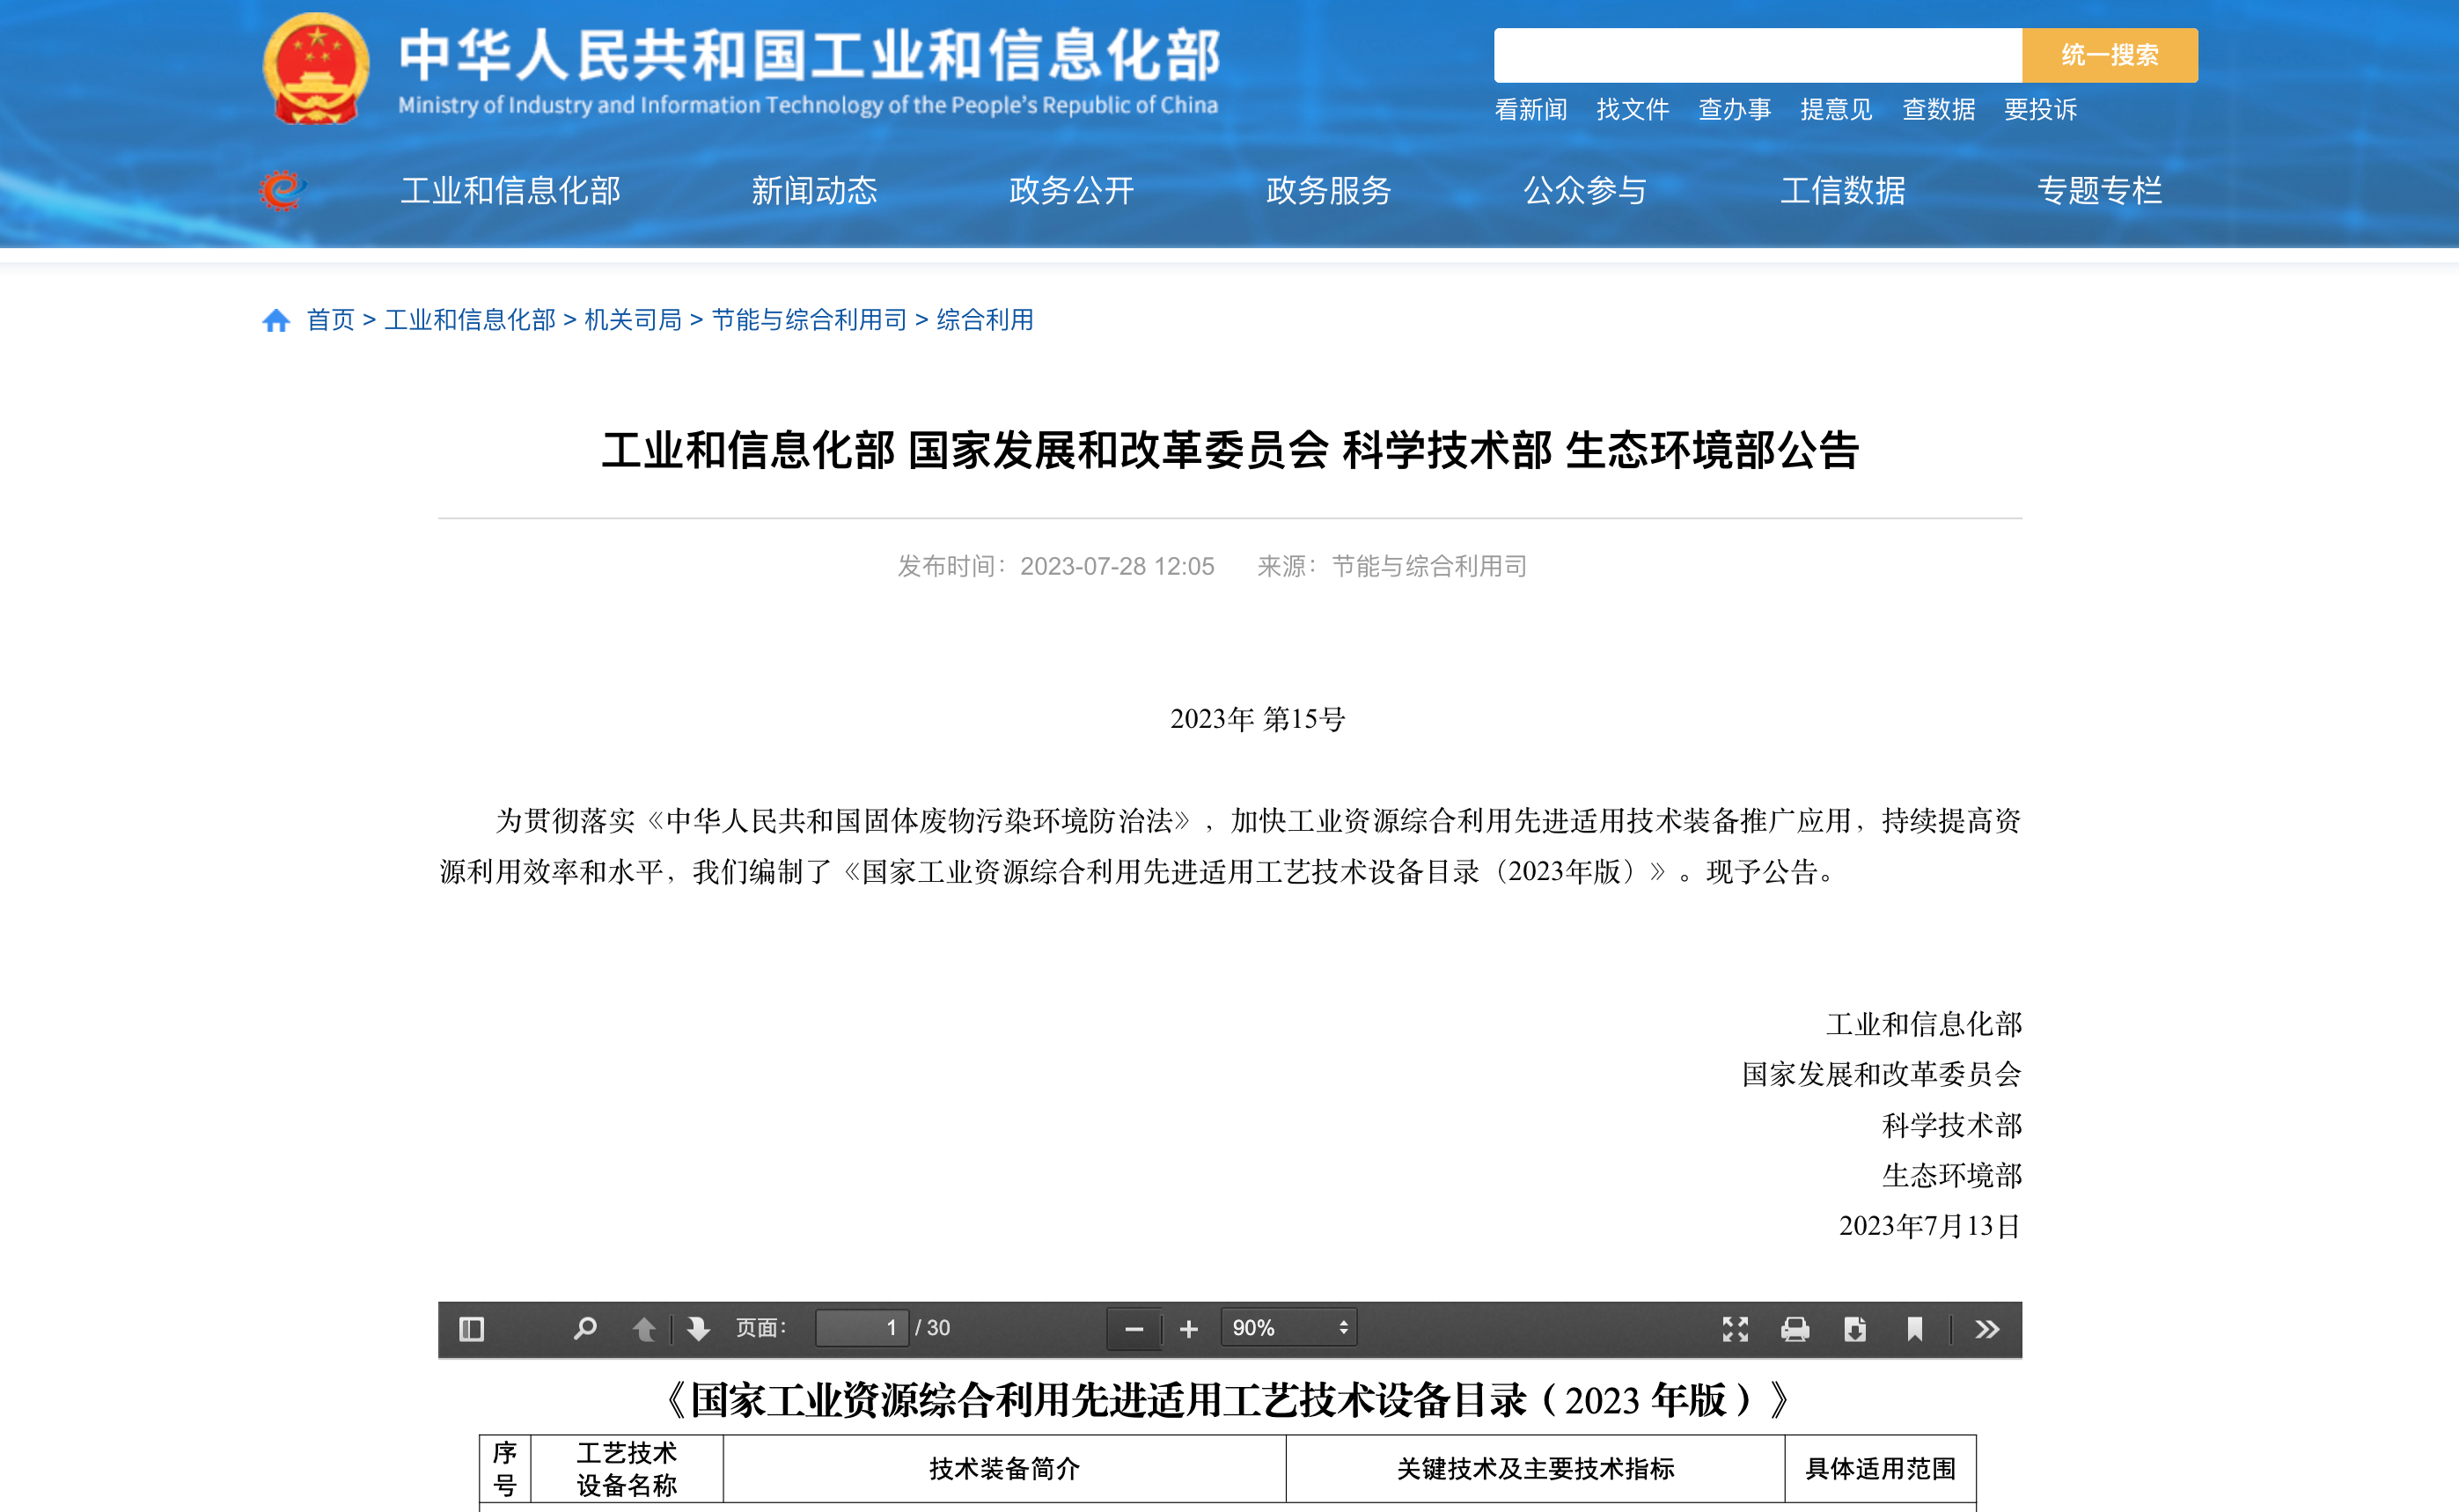2459x1512 pixels.
Task: Click the 统一搜索 search button
Action: click(x=2109, y=55)
